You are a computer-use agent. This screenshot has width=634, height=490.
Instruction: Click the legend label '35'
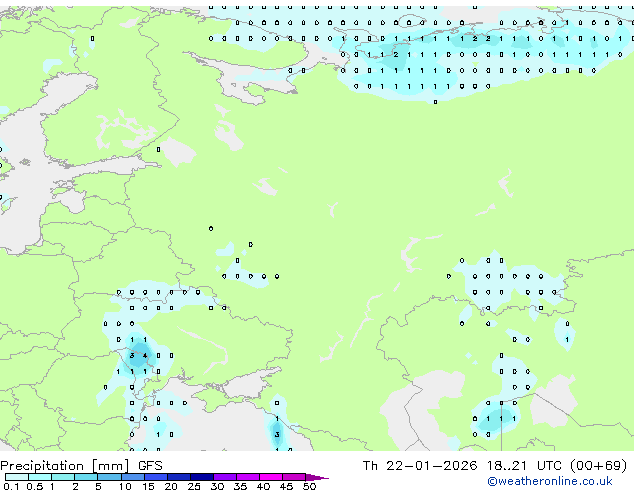(x=240, y=486)
